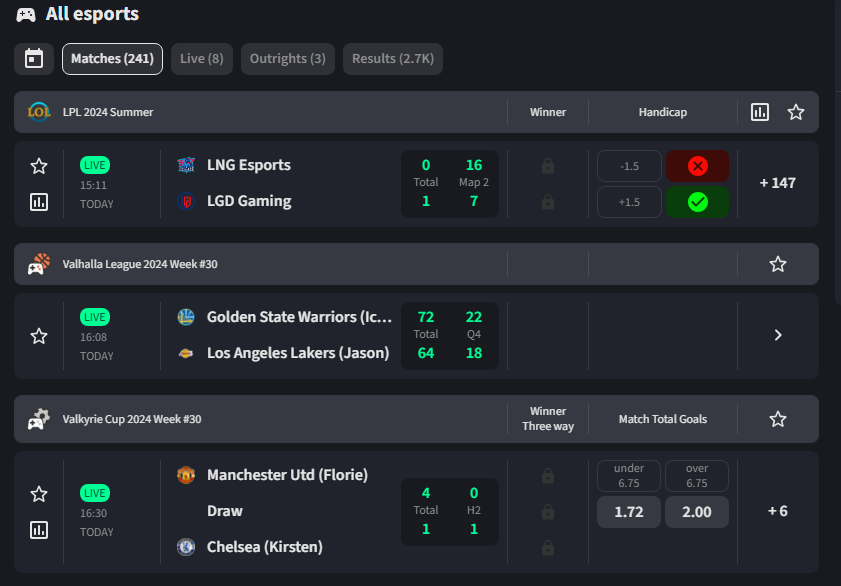The height and width of the screenshot is (586, 841).
Task: Click the LPL League of Legends logo
Action: pos(39,112)
